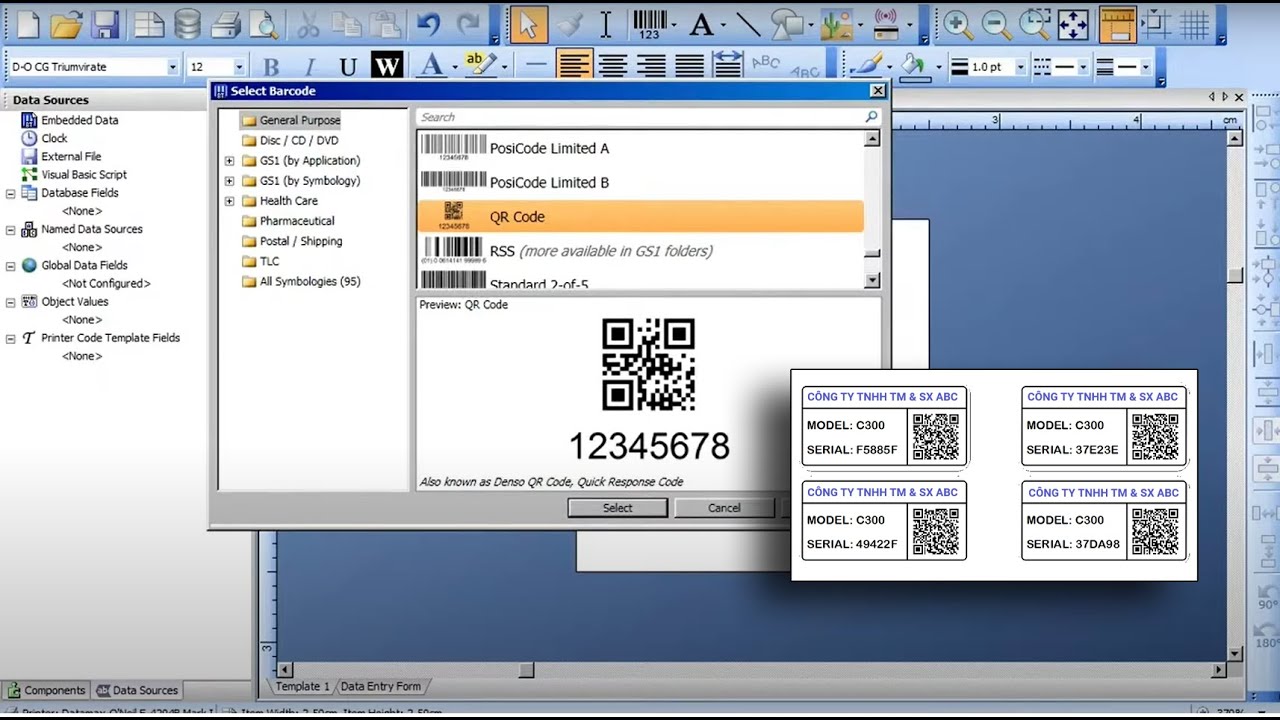Open the Data Entry Form tab

point(380,686)
